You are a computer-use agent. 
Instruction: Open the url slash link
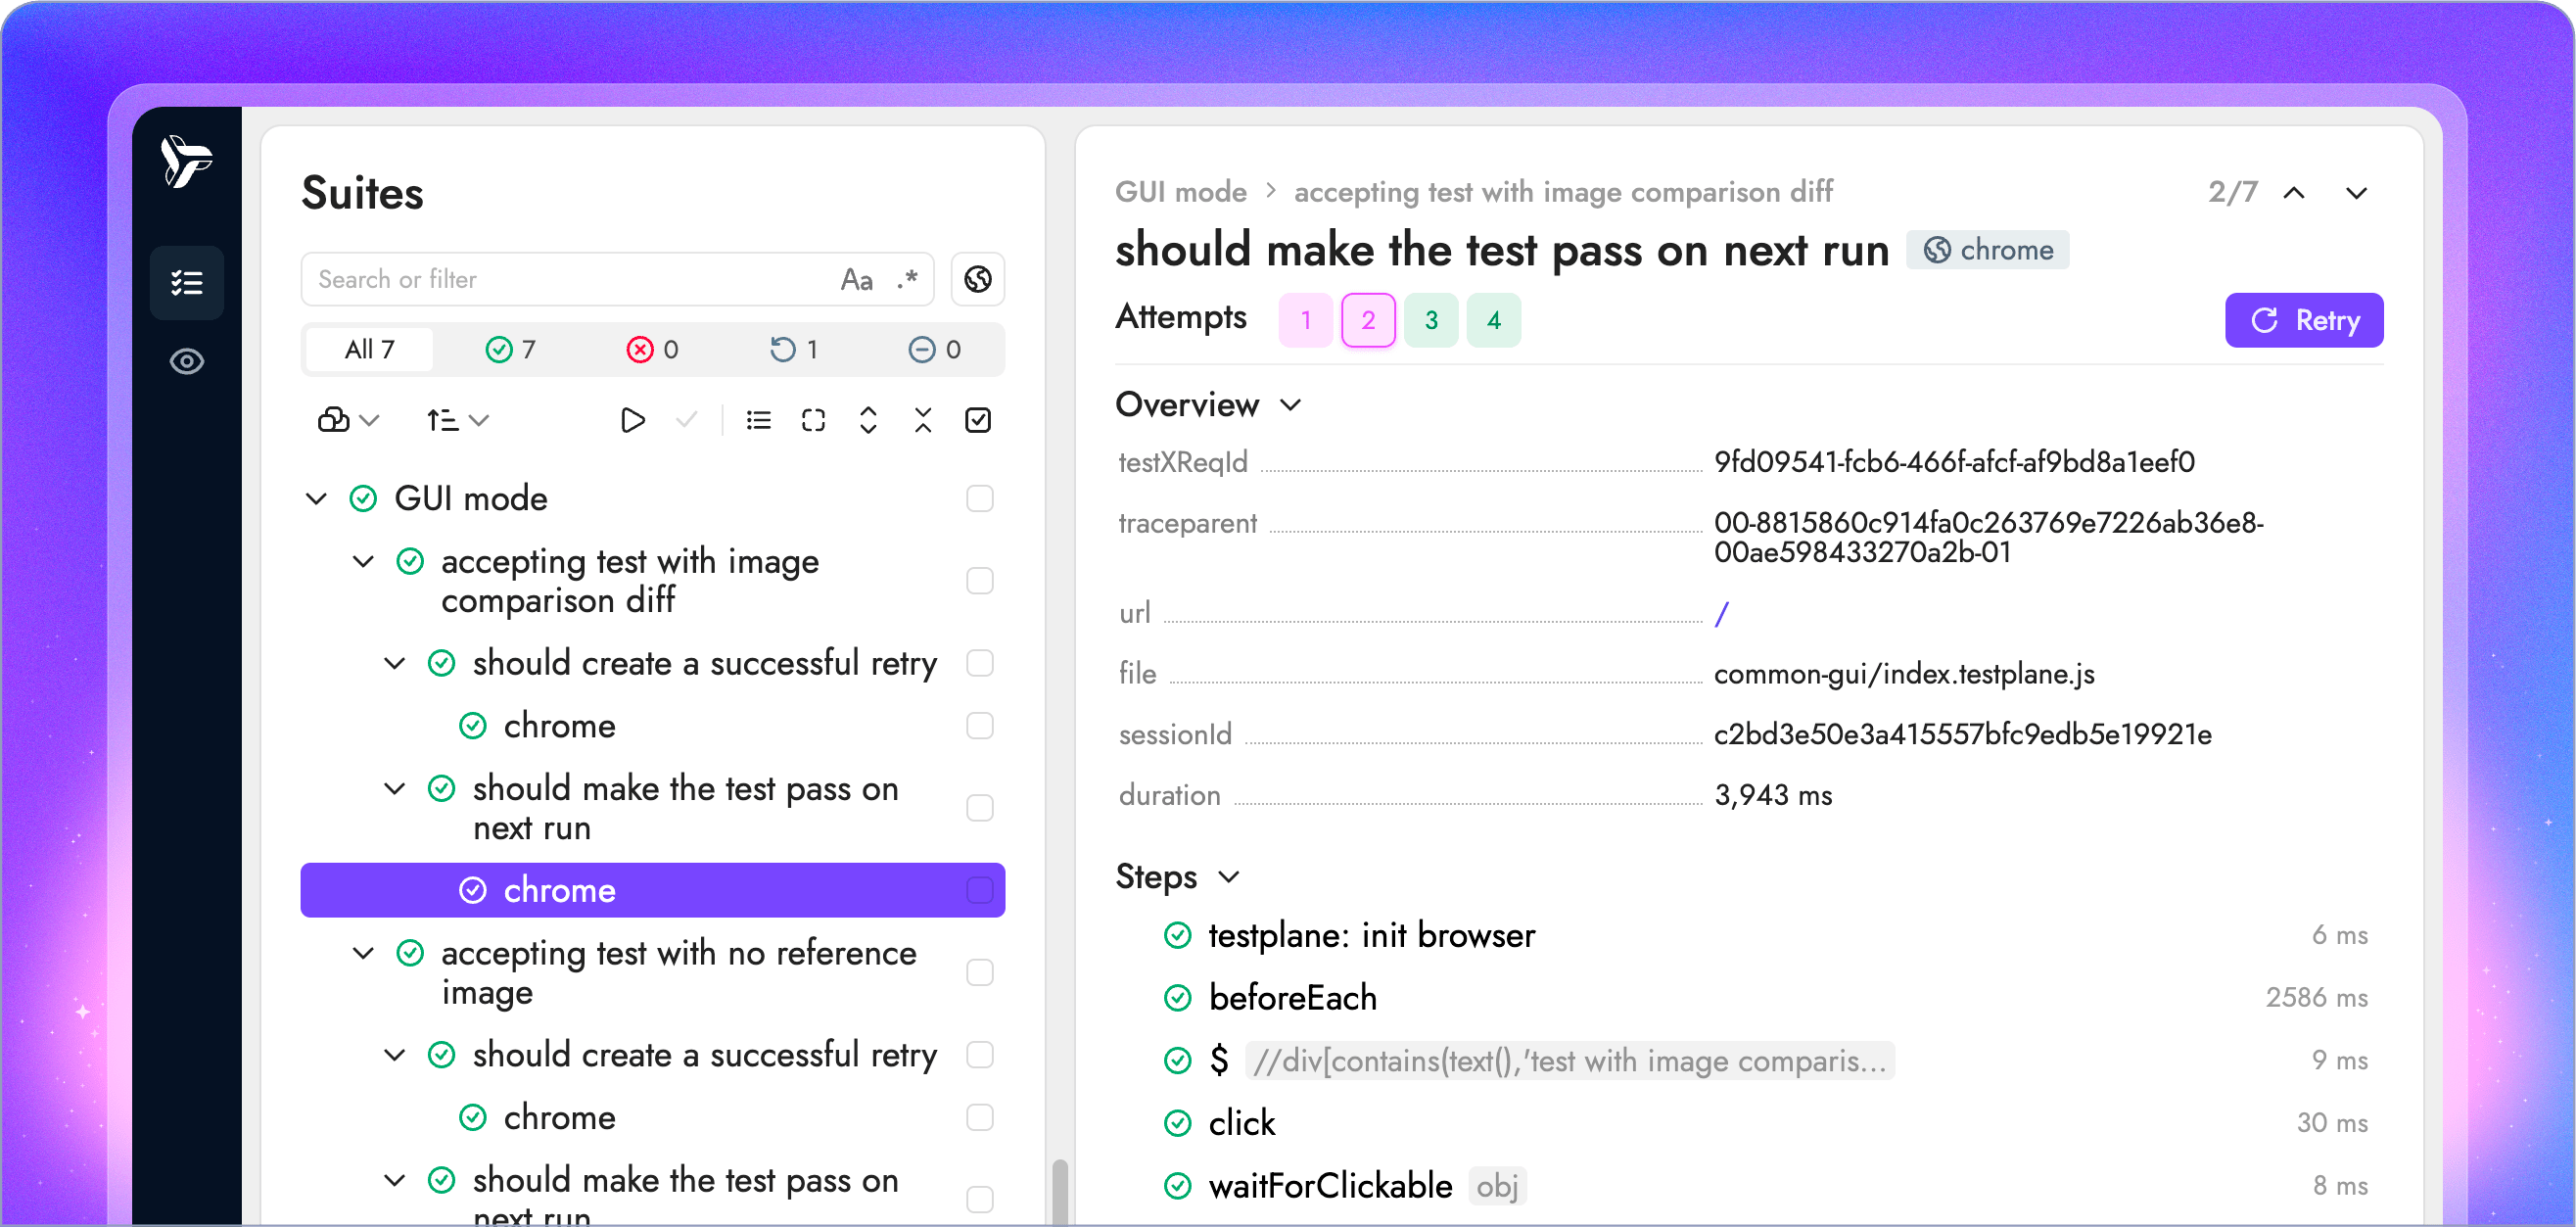pyautogui.click(x=1721, y=613)
